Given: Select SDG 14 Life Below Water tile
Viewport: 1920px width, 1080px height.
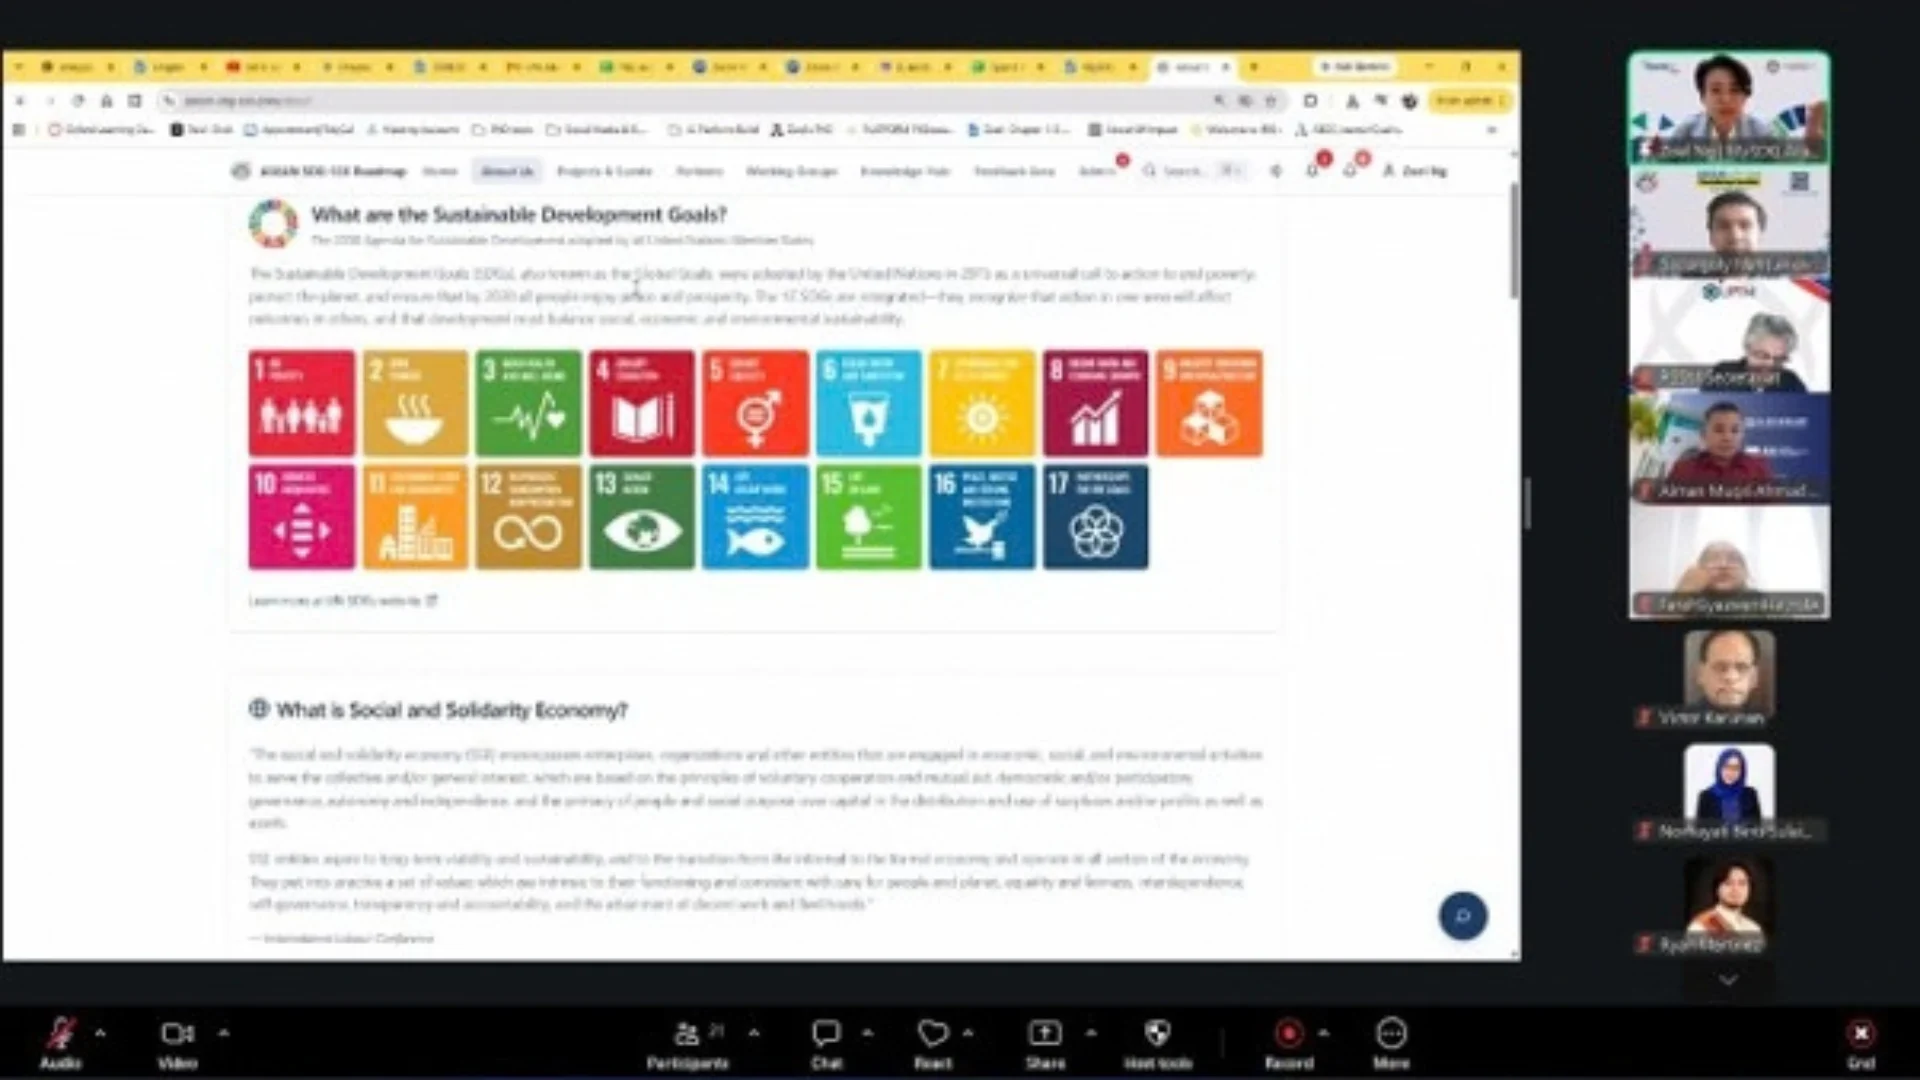Looking at the screenshot, I should tap(755, 517).
